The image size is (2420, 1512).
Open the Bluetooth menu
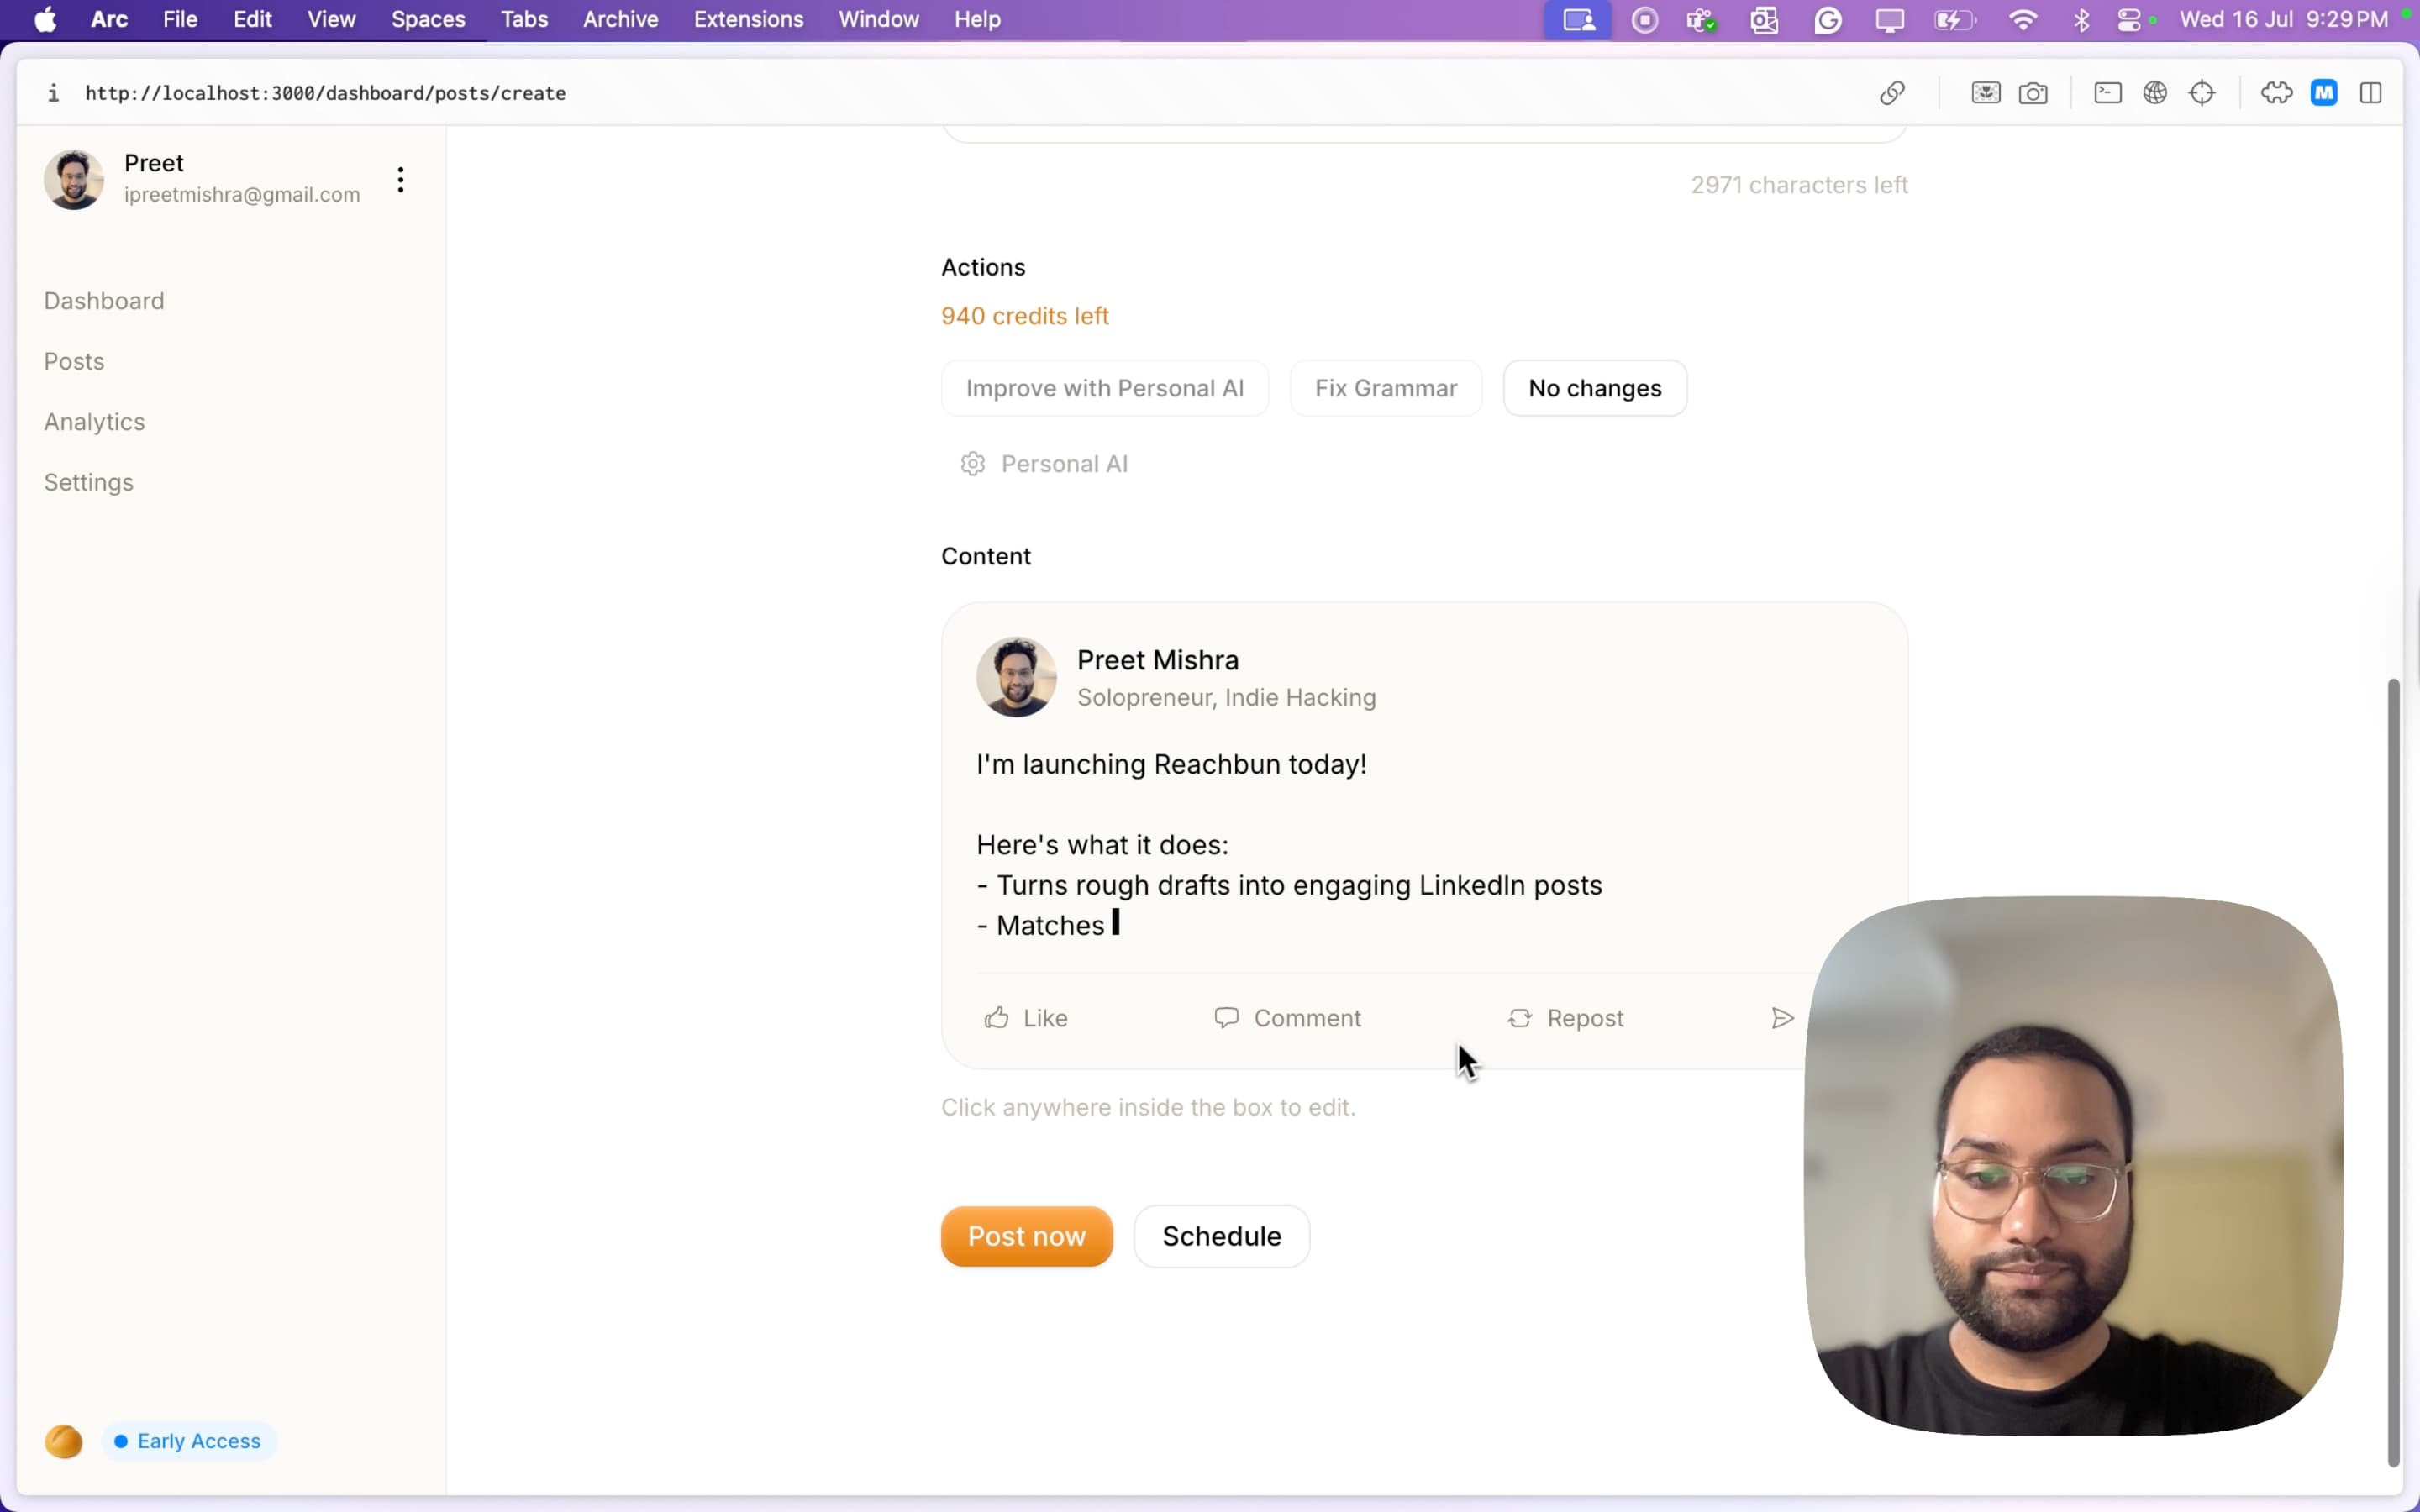pyautogui.click(x=2082, y=20)
